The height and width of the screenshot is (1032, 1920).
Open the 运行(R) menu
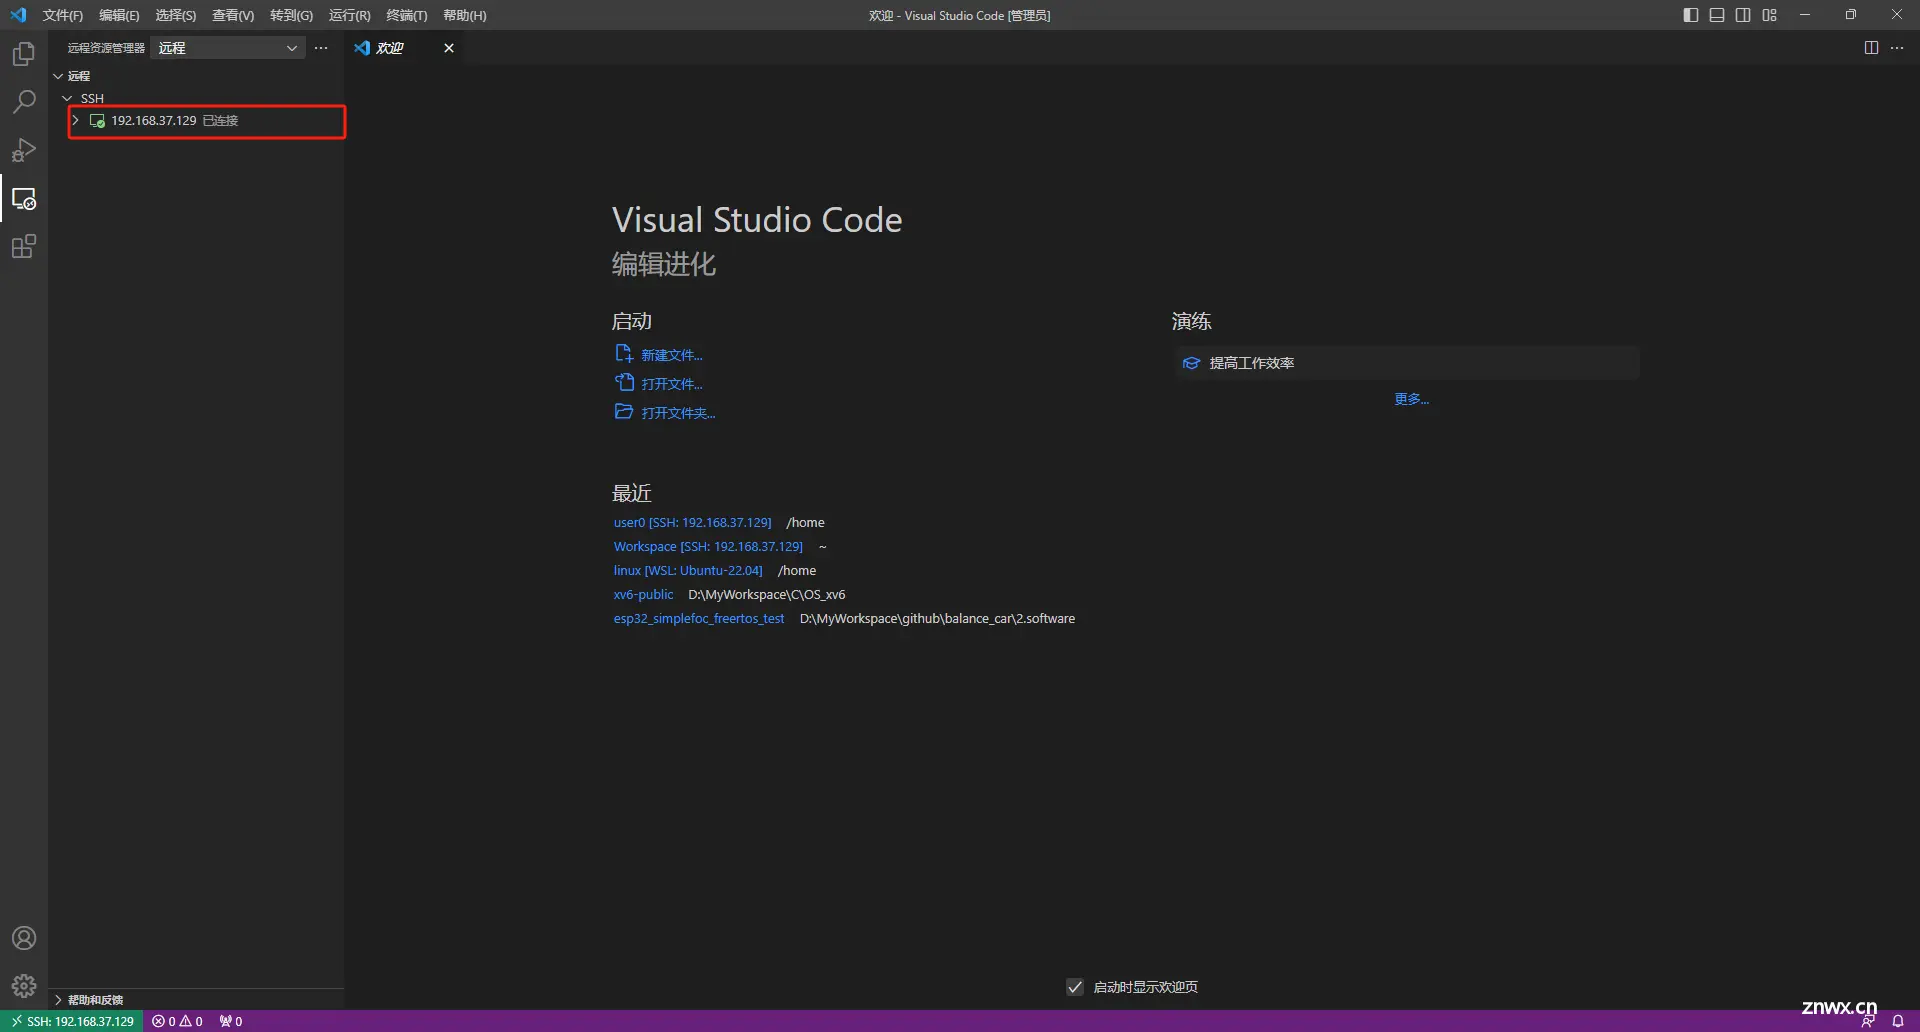(x=349, y=15)
